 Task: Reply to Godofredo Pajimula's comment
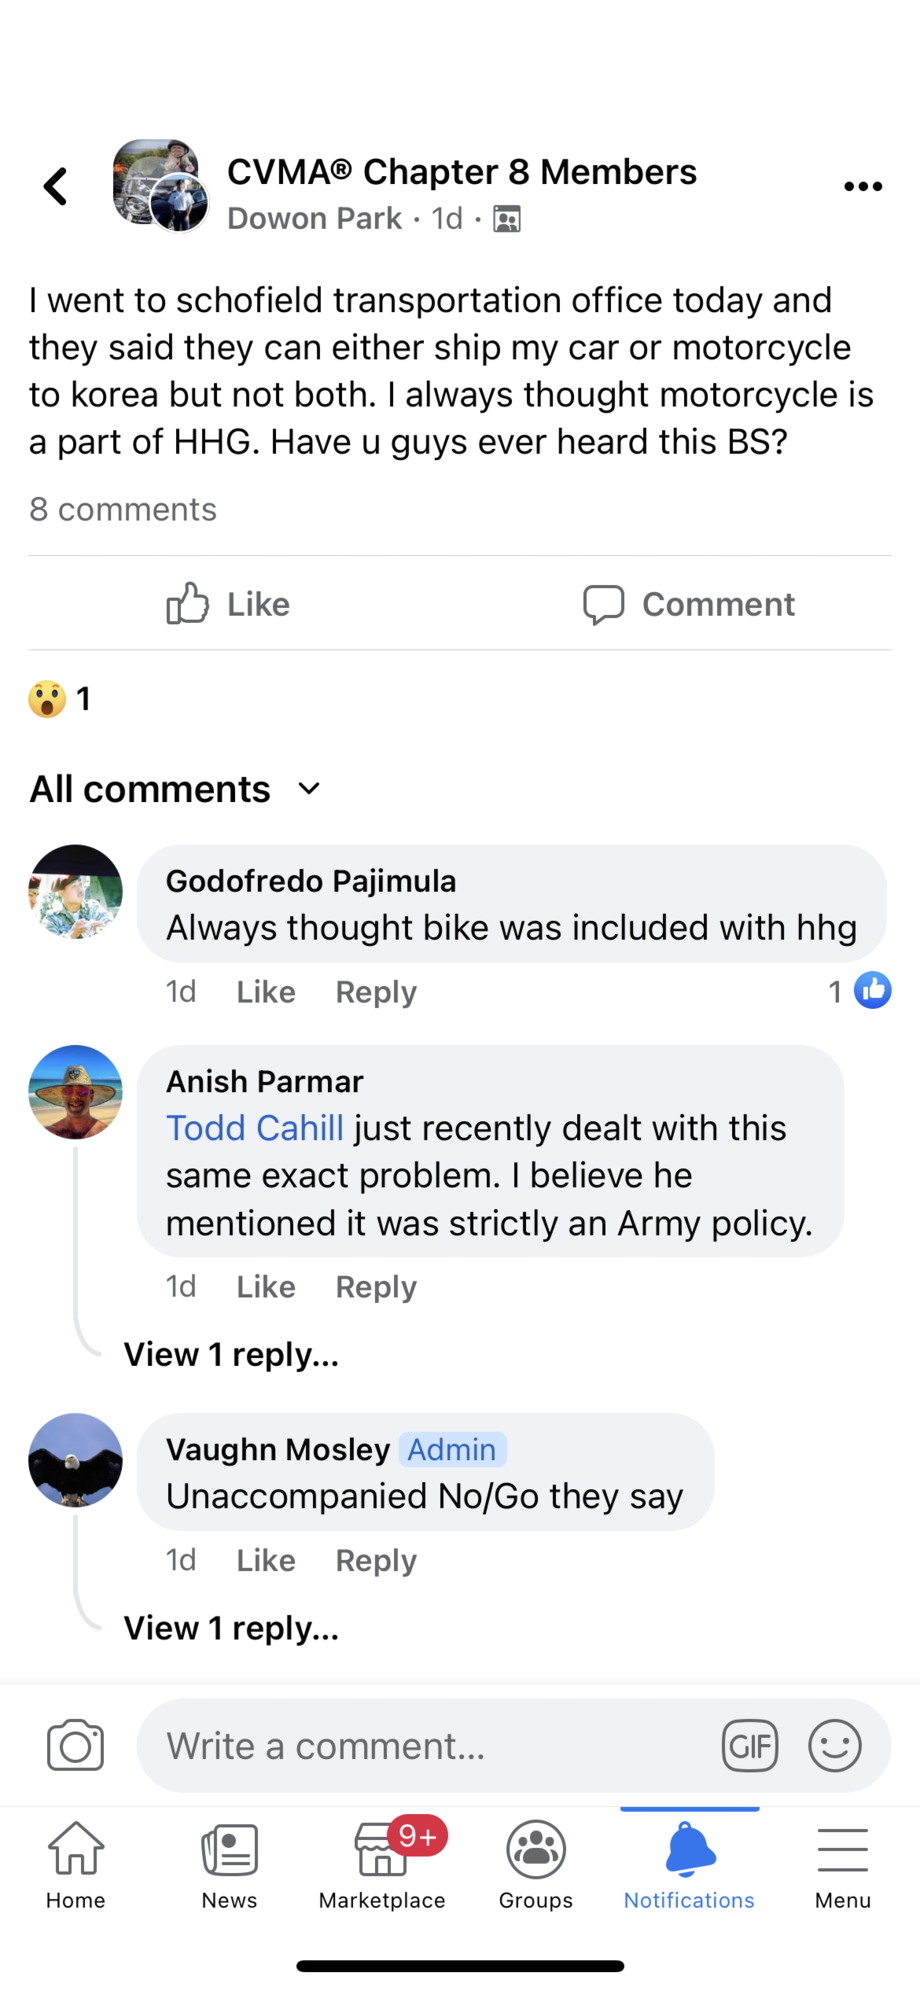pyautogui.click(x=375, y=992)
